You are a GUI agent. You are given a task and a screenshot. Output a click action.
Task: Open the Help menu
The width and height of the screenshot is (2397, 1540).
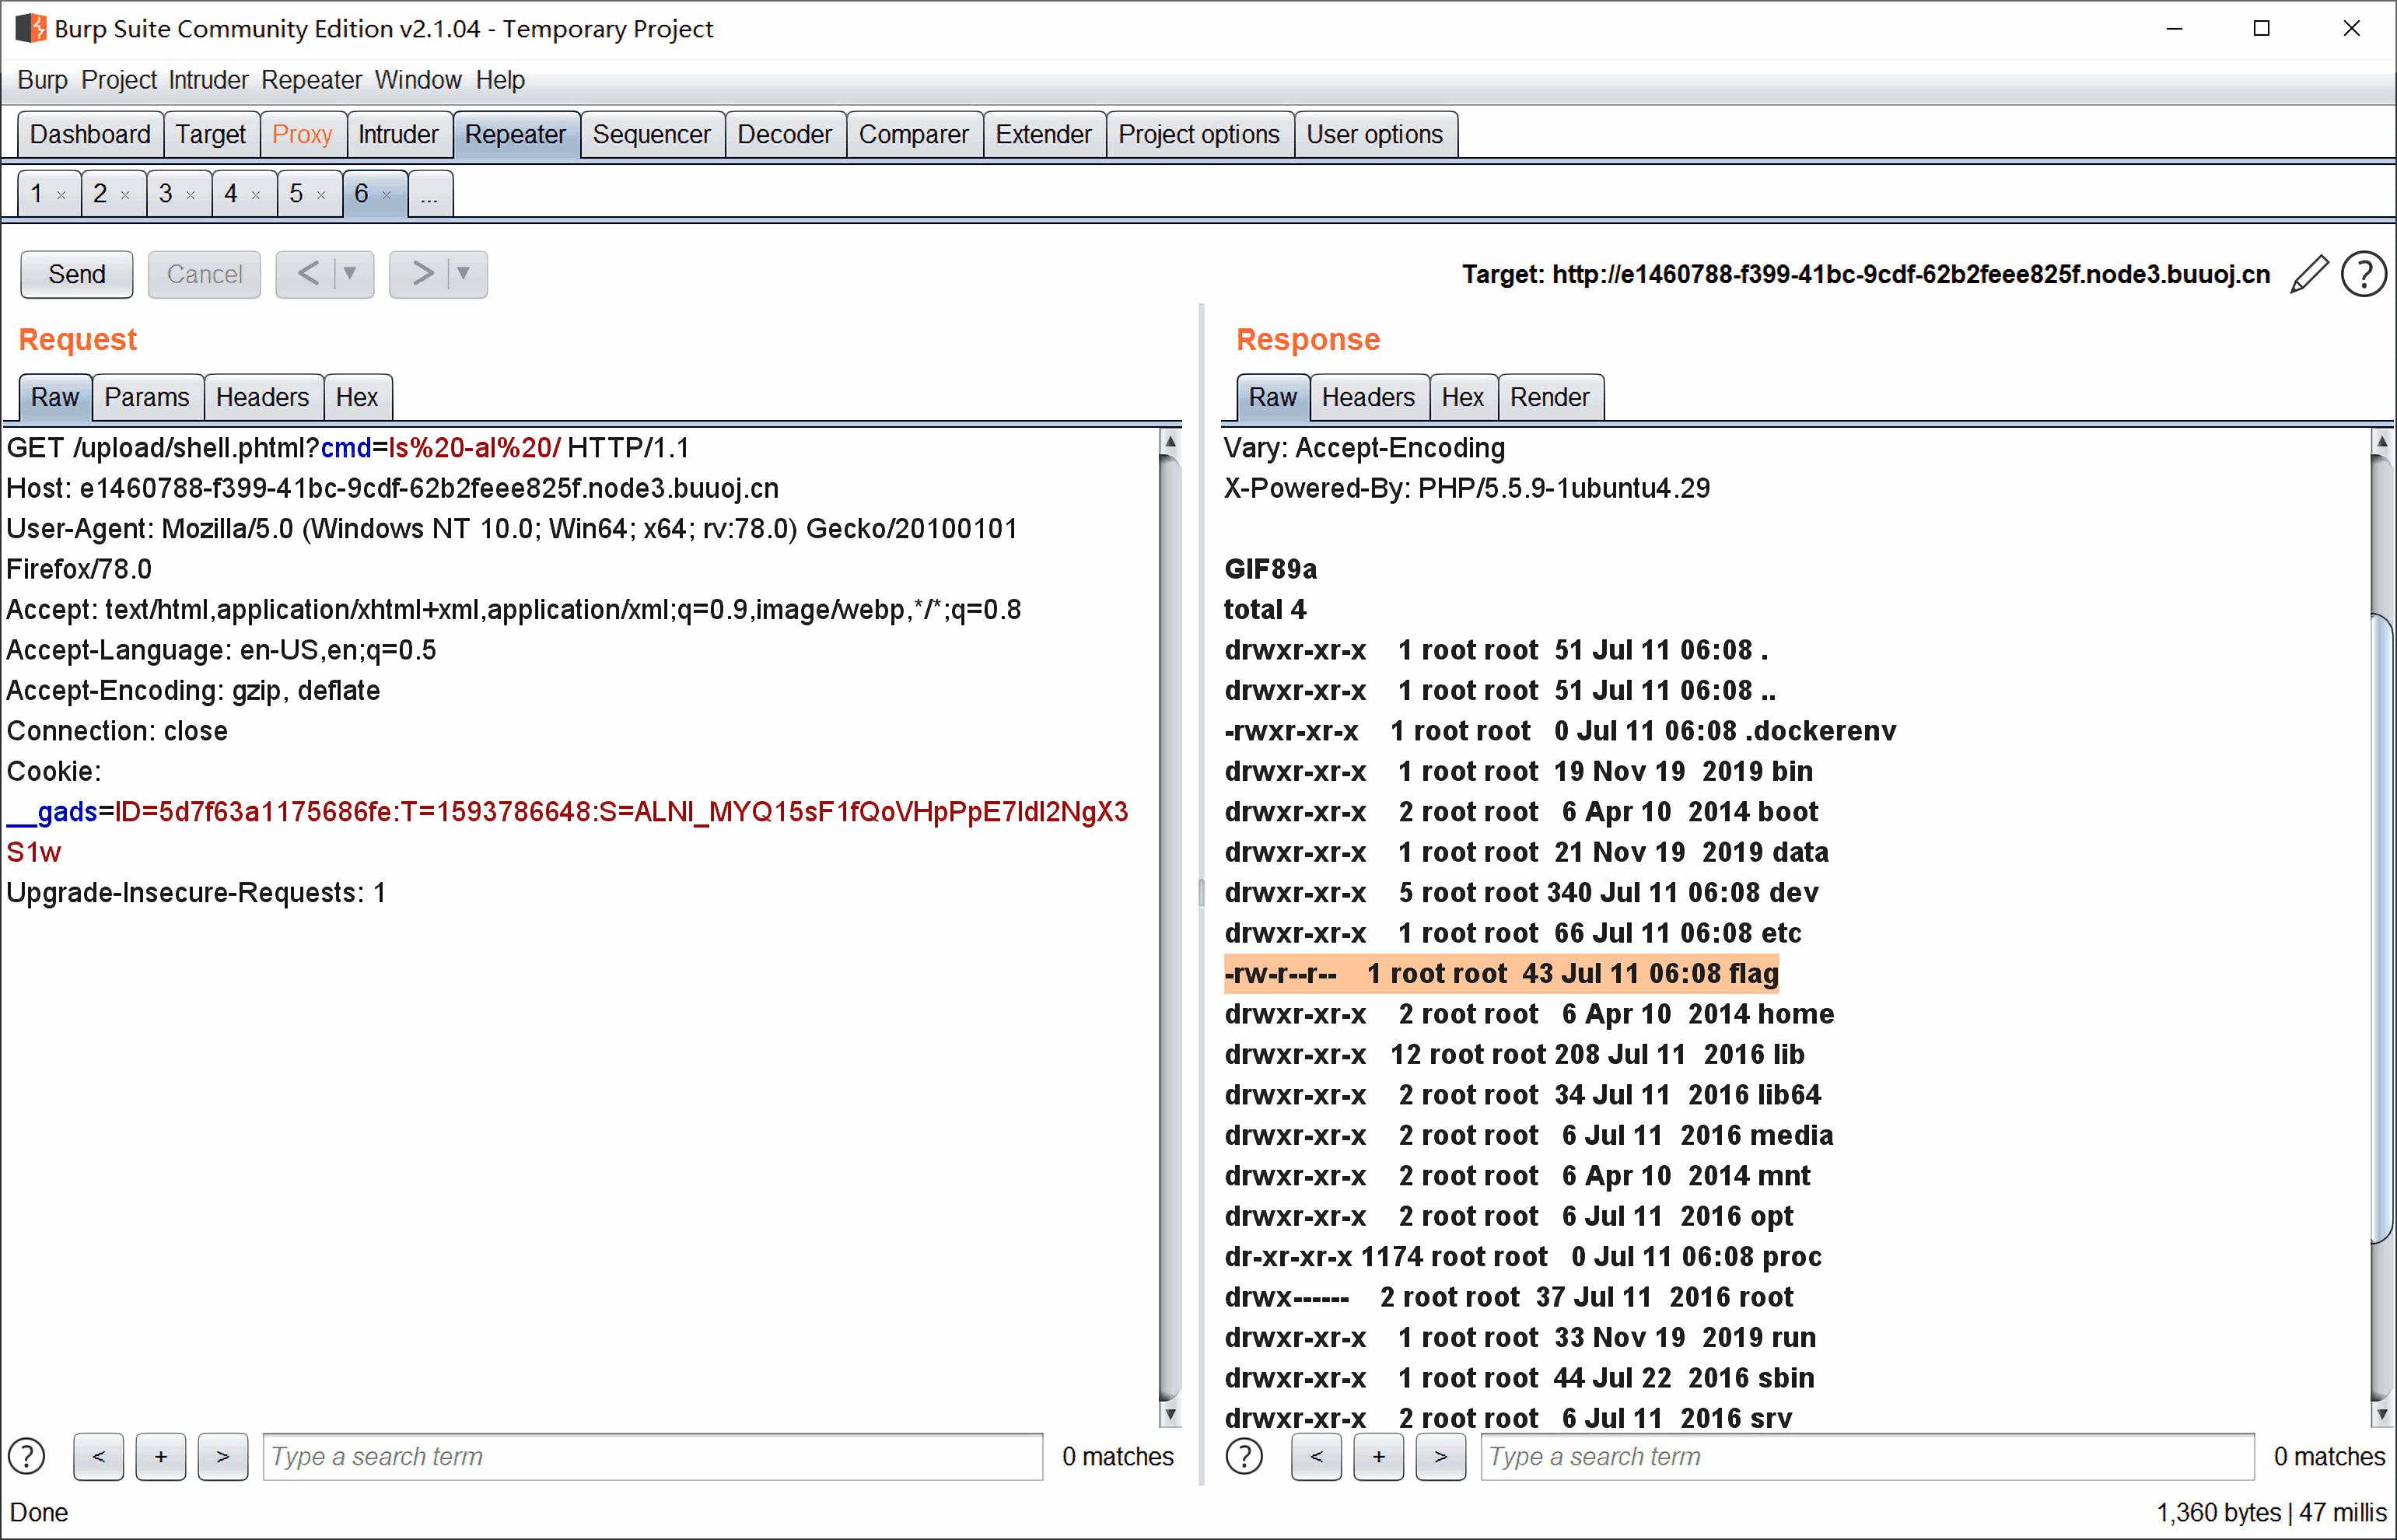point(500,80)
